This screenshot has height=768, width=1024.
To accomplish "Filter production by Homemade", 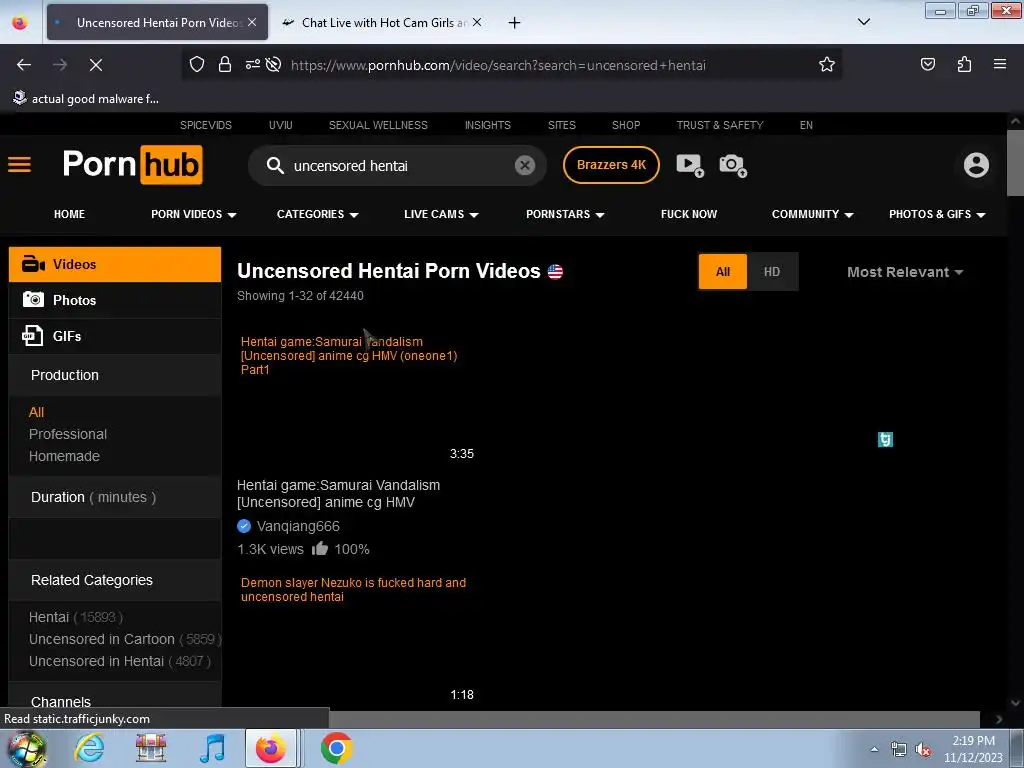I will tap(64, 456).
